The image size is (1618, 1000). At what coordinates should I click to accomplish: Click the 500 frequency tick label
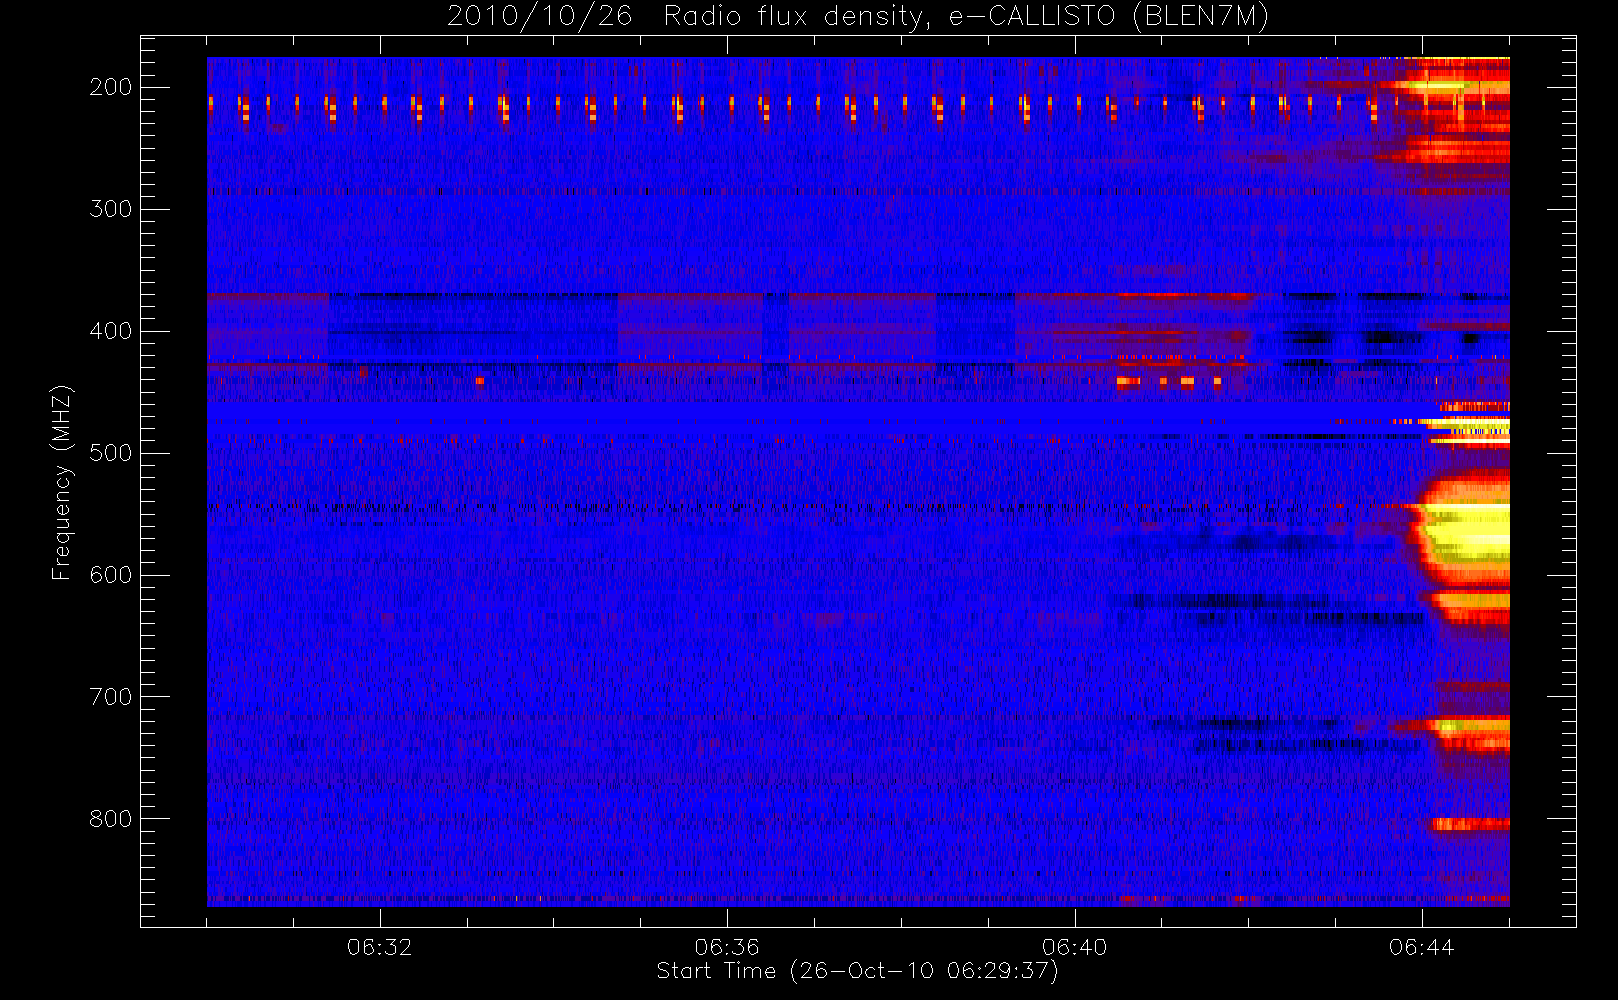click(110, 453)
